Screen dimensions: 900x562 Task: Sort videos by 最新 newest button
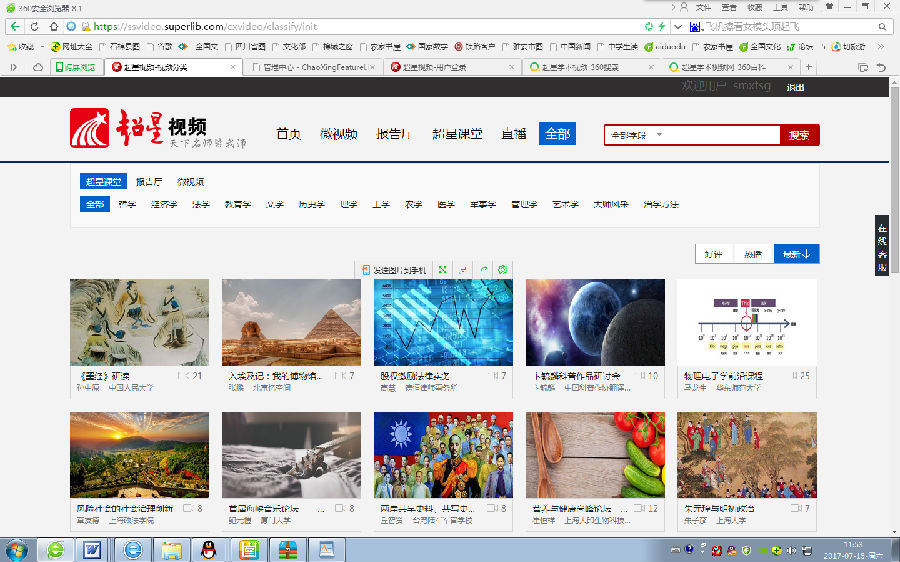point(796,254)
